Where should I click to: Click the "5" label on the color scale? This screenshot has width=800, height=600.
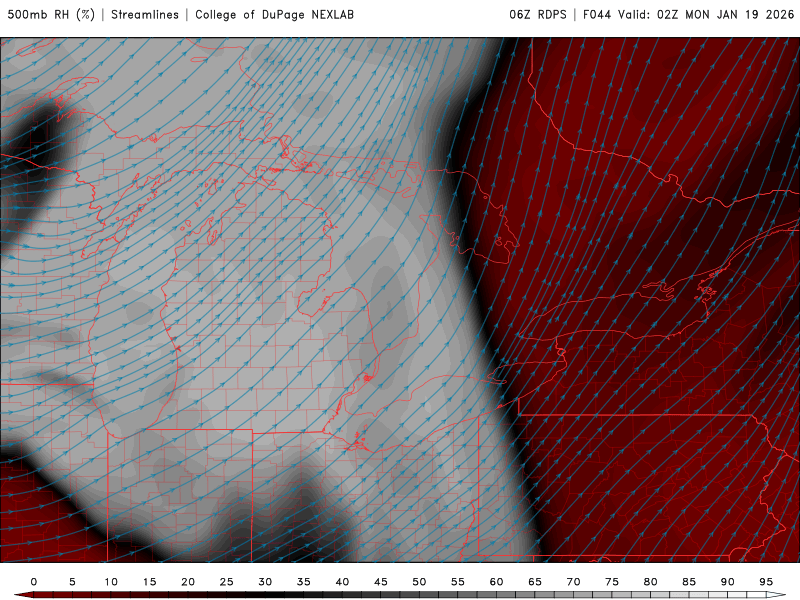coord(72,582)
